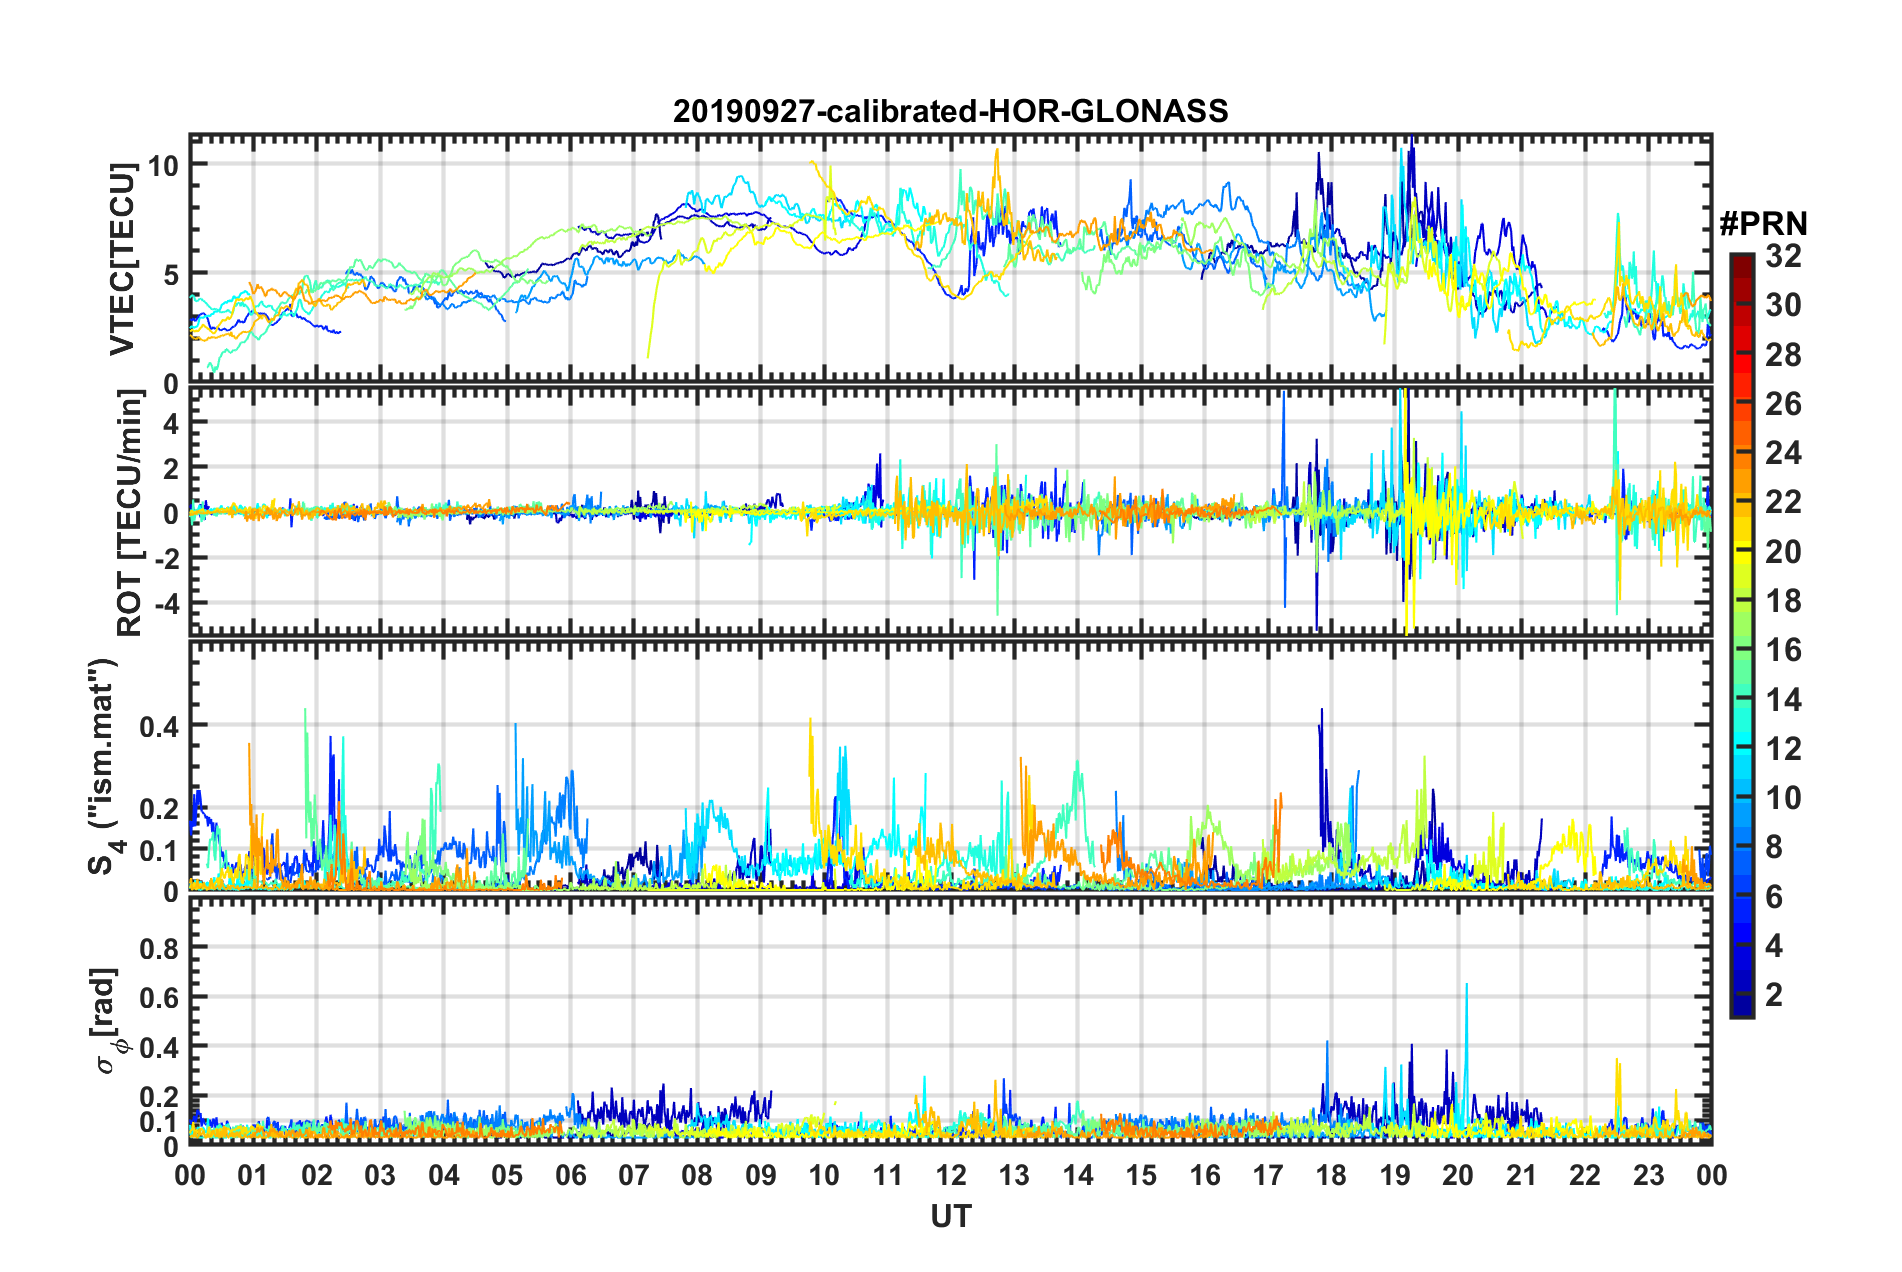Viewport: 1902px width, 1272px height.
Task: Click the 19 tick on the UT axis
Action: point(1394,1175)
